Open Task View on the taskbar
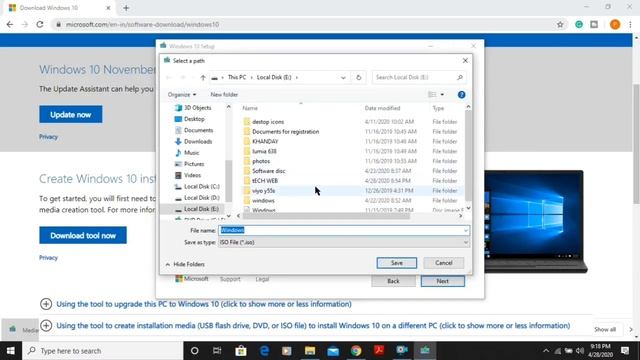The width and height of the screenshot is (640, 360). (217, 351)
